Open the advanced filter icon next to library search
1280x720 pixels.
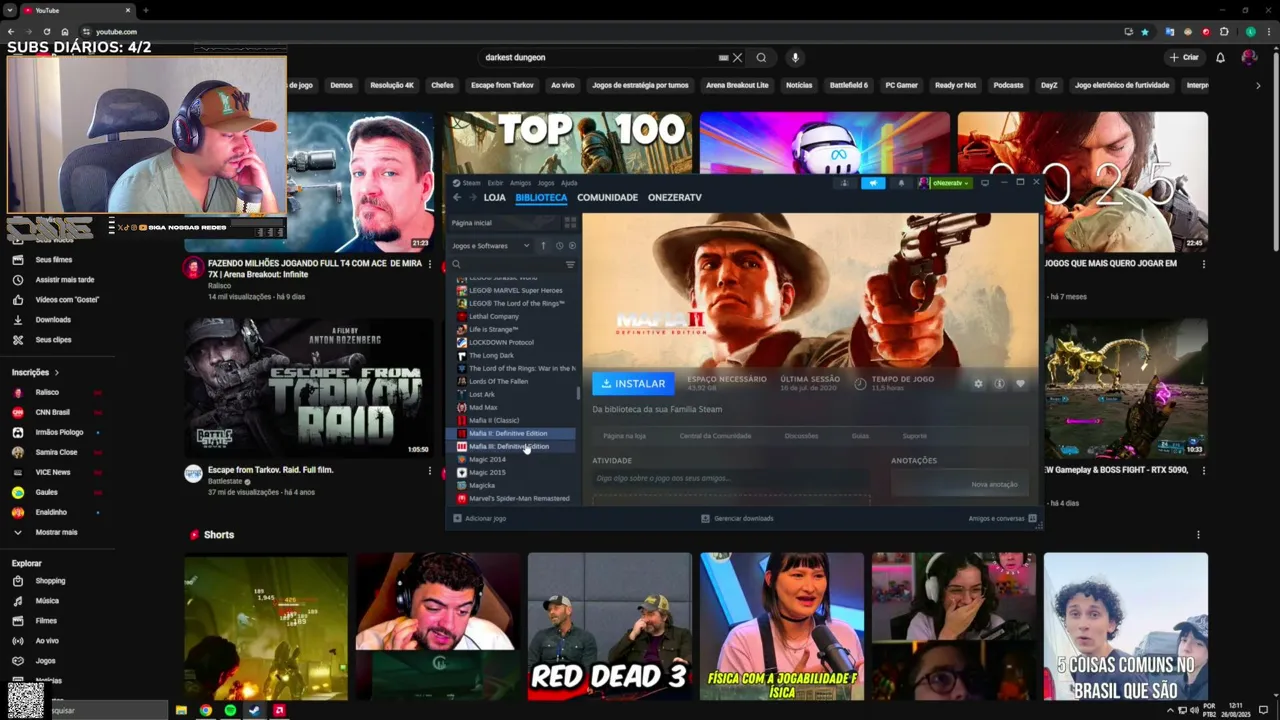570,264
